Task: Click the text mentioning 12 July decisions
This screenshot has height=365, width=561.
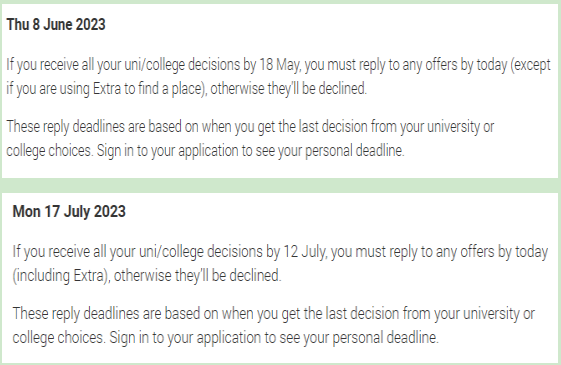Action: tap(280, 263)
